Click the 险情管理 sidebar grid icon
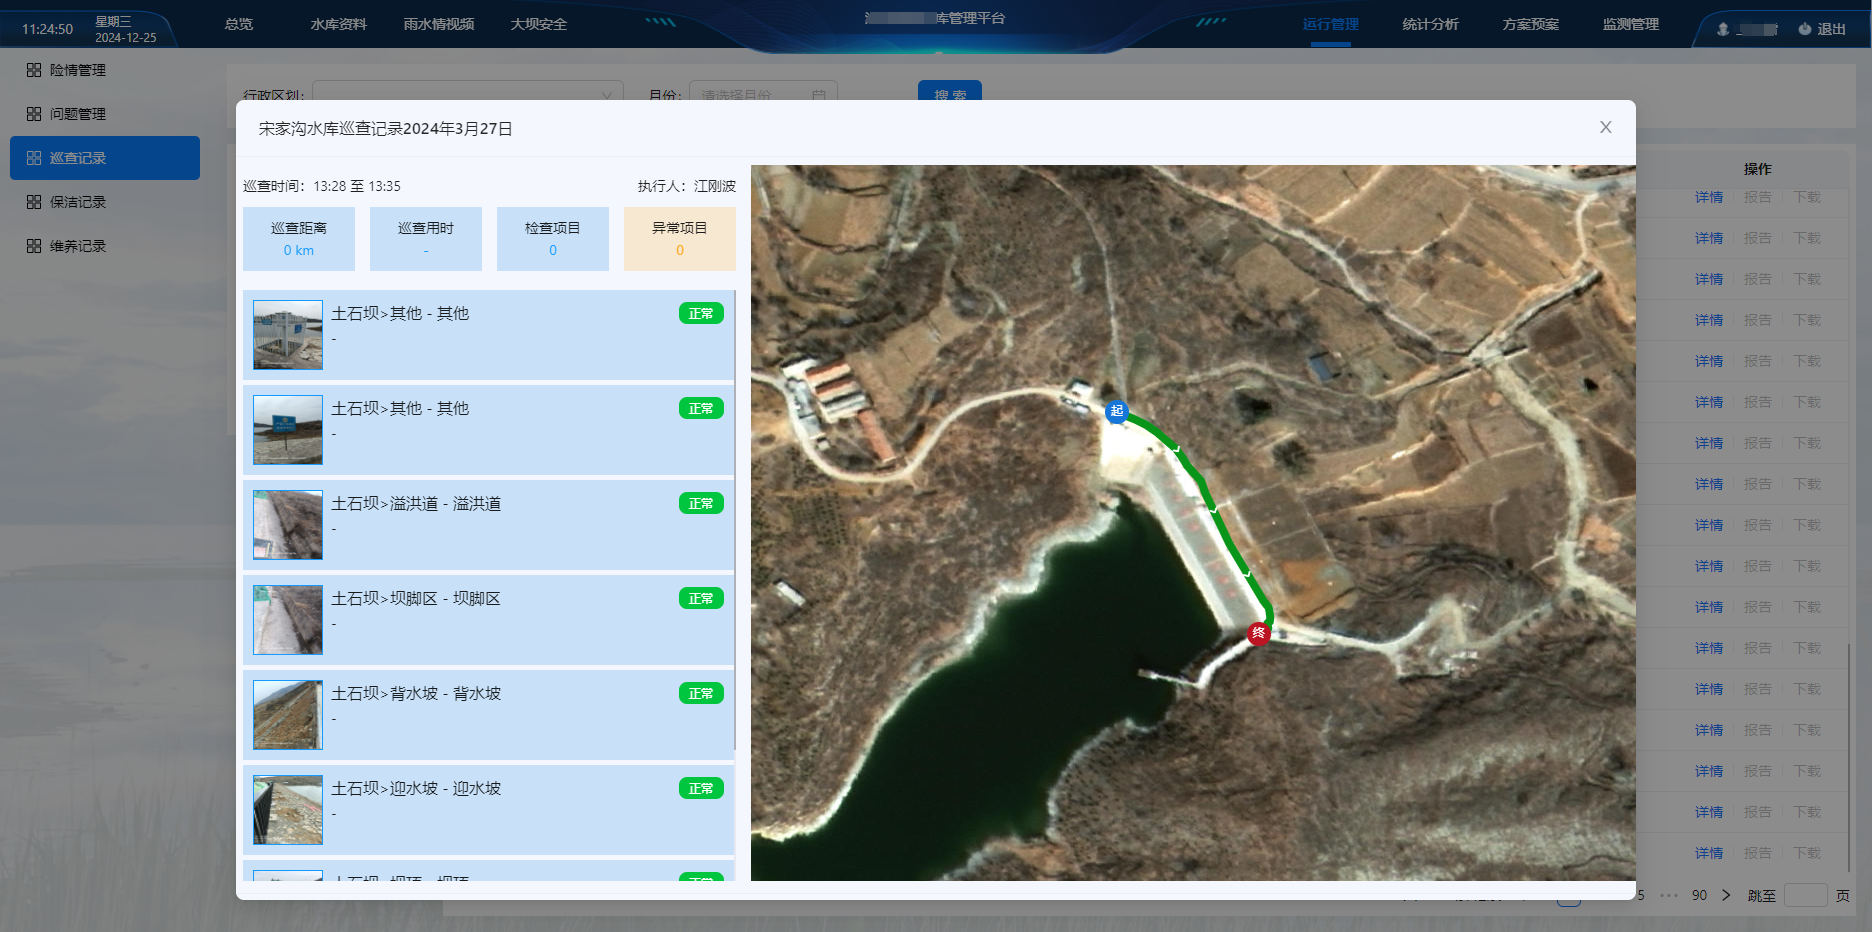Image resolution: width=1872 pixels, height=932 pixels. tap(34, 70)
